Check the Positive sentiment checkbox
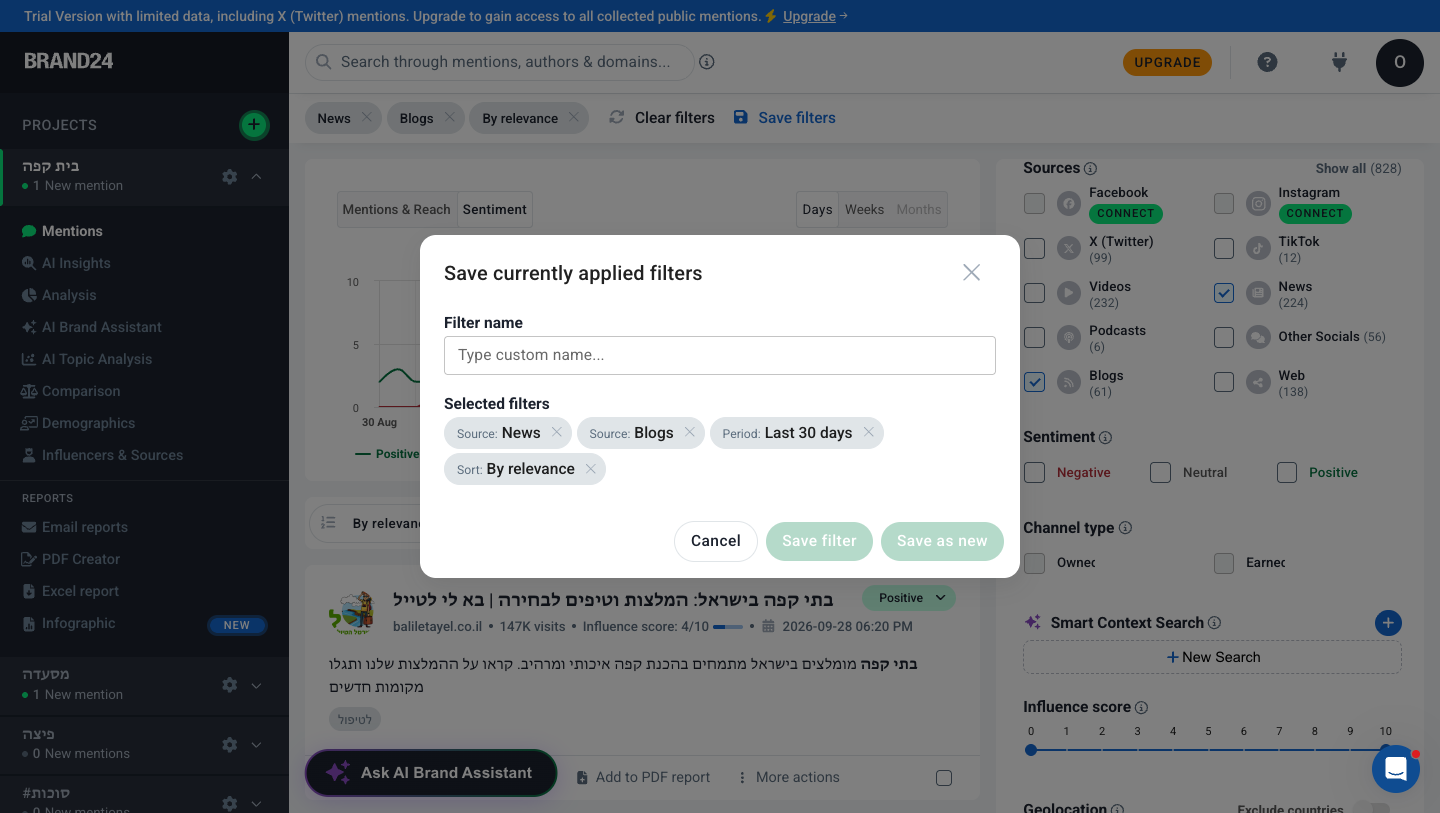 [1287, 472]
